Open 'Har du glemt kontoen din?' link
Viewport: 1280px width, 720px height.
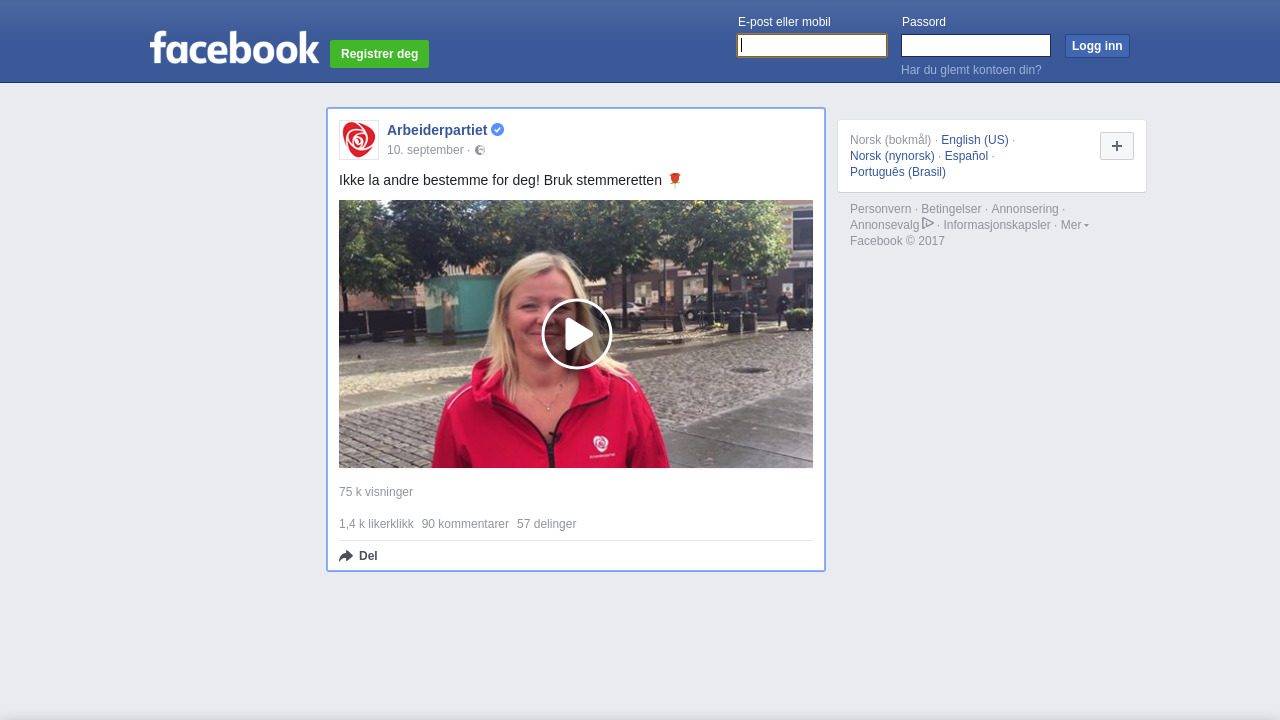(x=971, y=70)
